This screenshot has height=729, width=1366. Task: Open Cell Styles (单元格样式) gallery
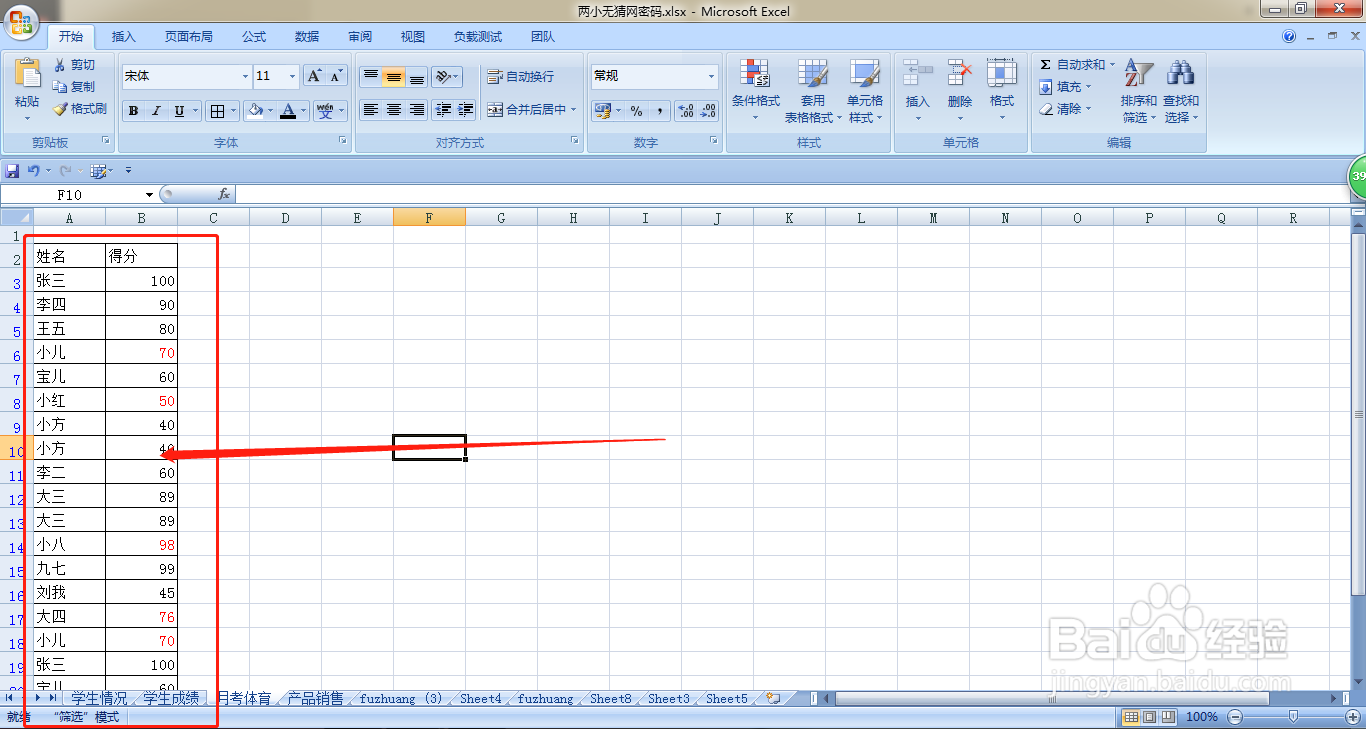(864, 90)
